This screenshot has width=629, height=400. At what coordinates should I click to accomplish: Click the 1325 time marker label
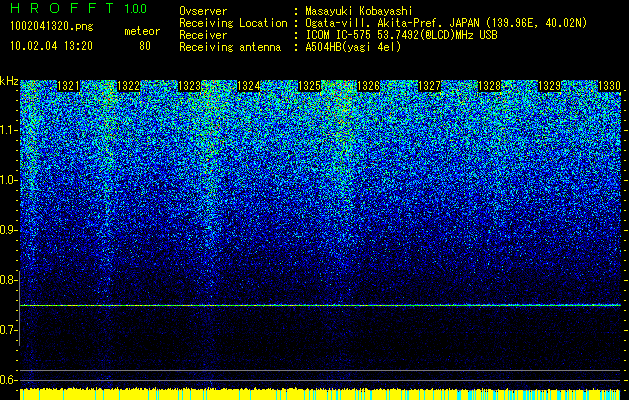(x=309, y=86)
